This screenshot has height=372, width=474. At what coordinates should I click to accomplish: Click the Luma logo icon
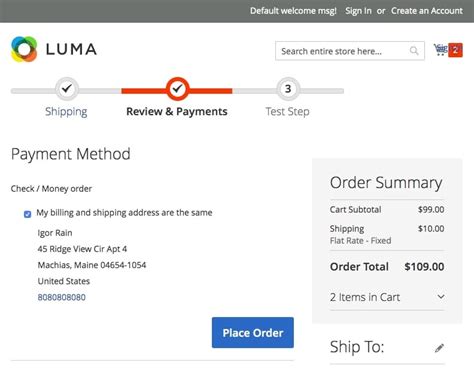point(24,49)
